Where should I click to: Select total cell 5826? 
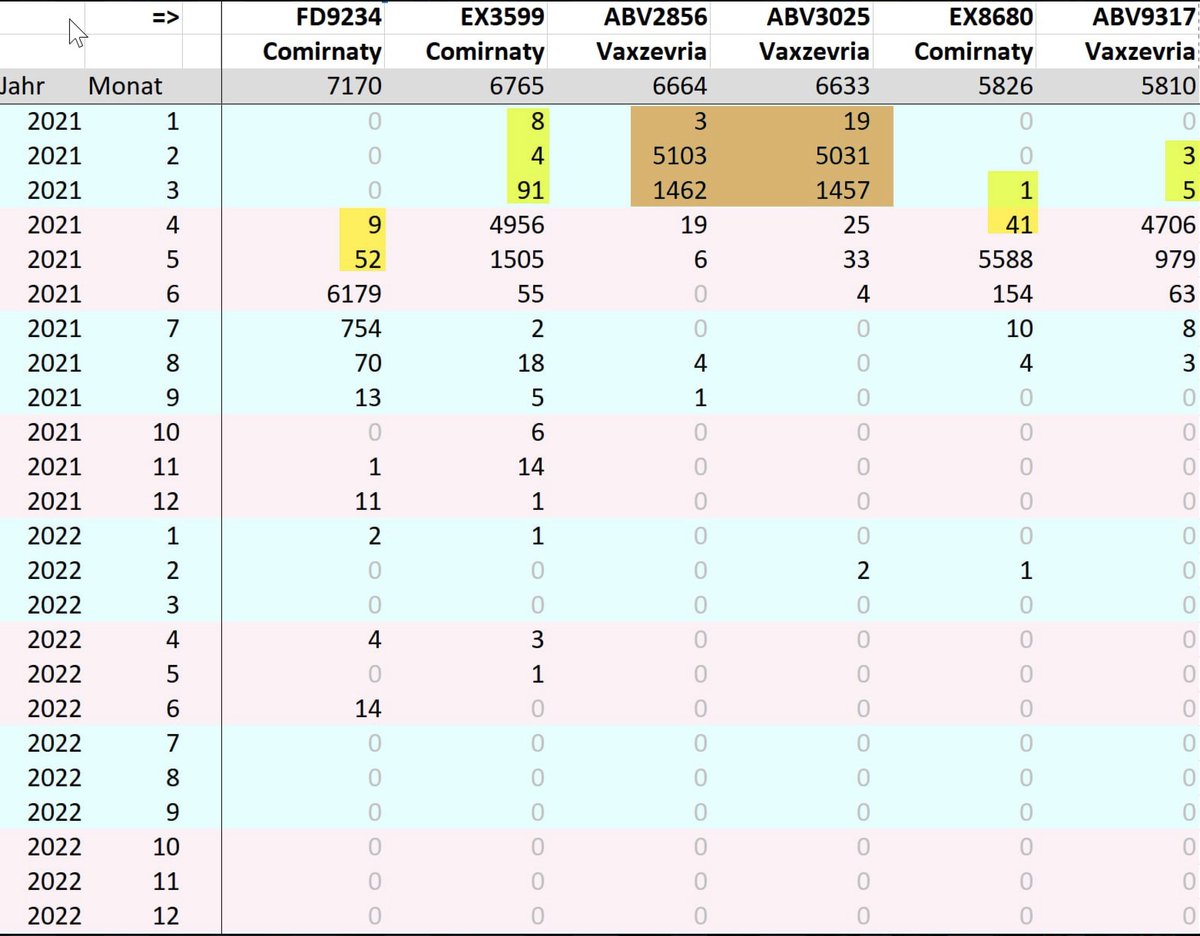point(1005,87)
